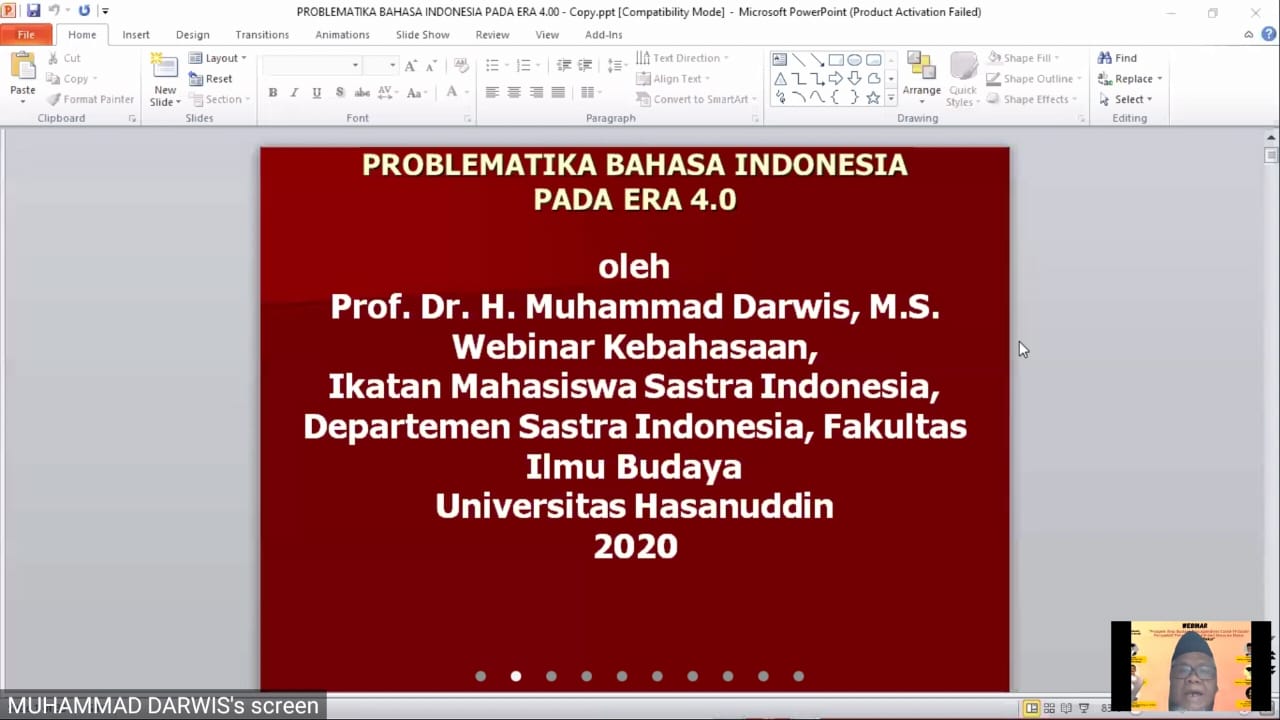Select the Rectangle shape tool

click(x=836, y=59)
